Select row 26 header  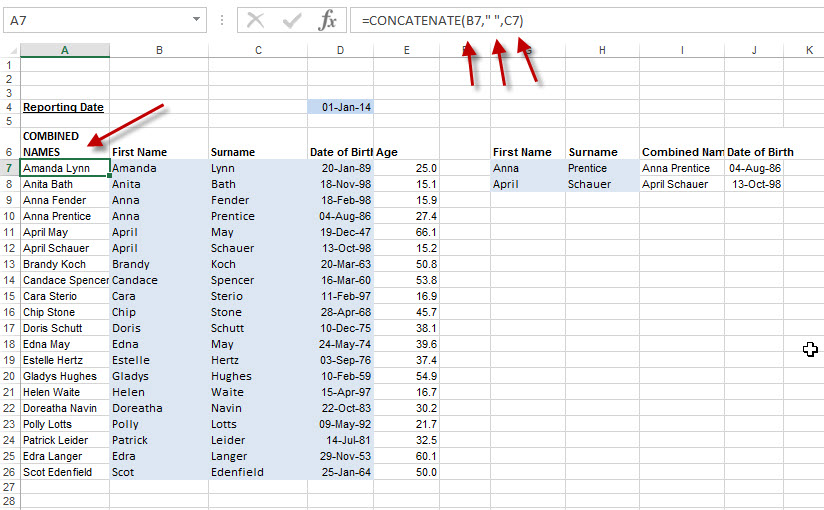[x=10, y=472]
